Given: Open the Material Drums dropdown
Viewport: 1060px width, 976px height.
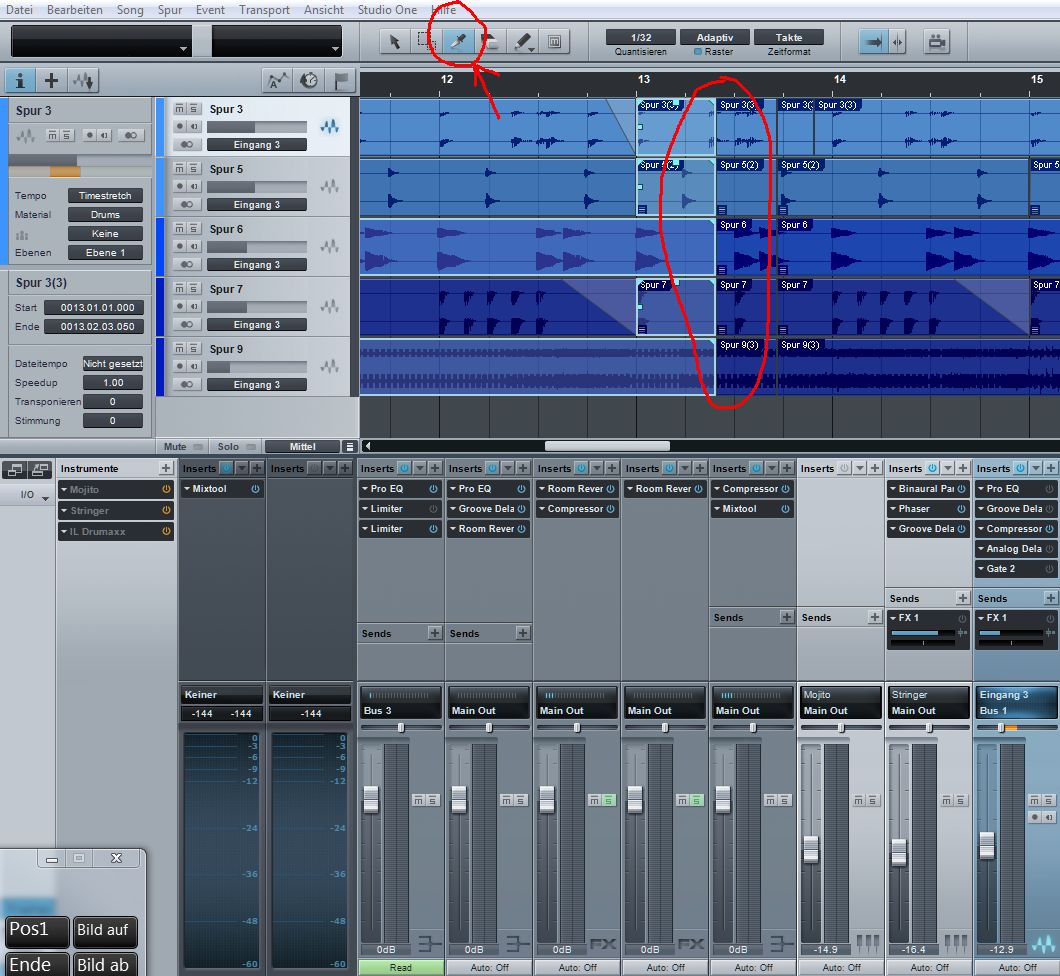Looking at the screenshot, I should pyautogui.click(x=105, y=214).
